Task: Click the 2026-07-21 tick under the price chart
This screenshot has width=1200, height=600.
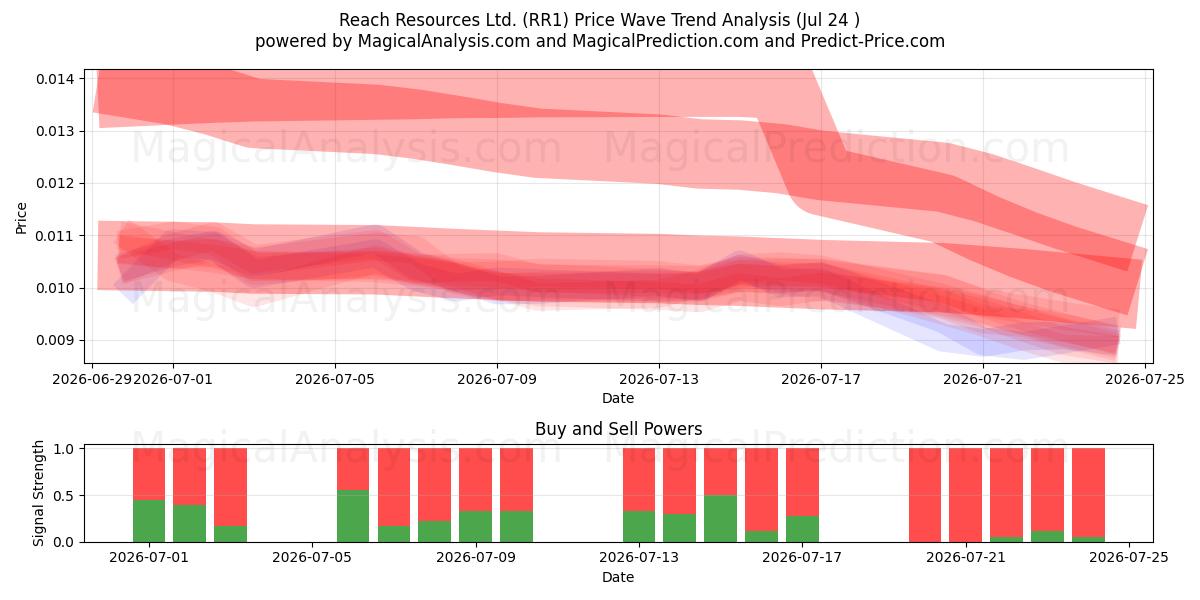Action: coord(983,379)
